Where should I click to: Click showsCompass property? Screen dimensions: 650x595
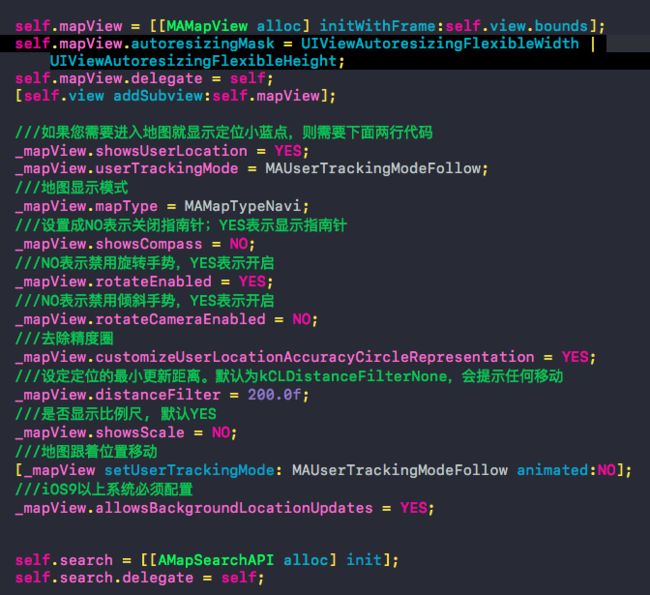point(149,244)
